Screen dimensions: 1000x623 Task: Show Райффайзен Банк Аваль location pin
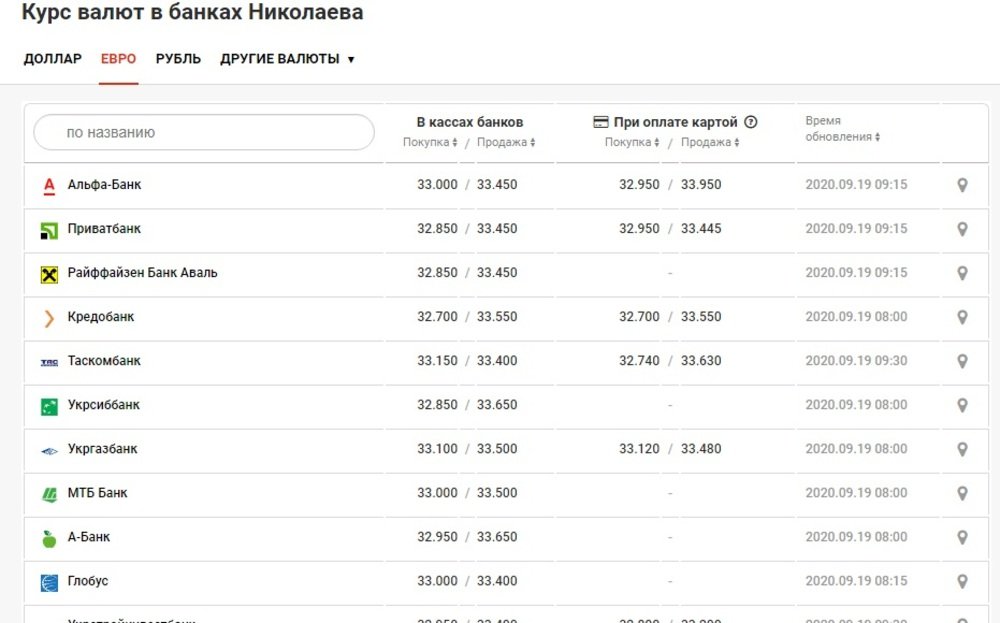pyautogui.click(x=962, y=273)
